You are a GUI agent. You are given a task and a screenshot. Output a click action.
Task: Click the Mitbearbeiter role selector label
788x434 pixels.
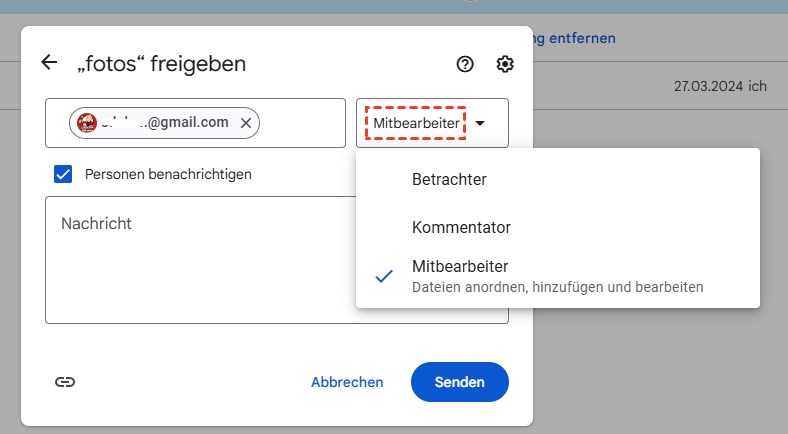tap(417, 123)
